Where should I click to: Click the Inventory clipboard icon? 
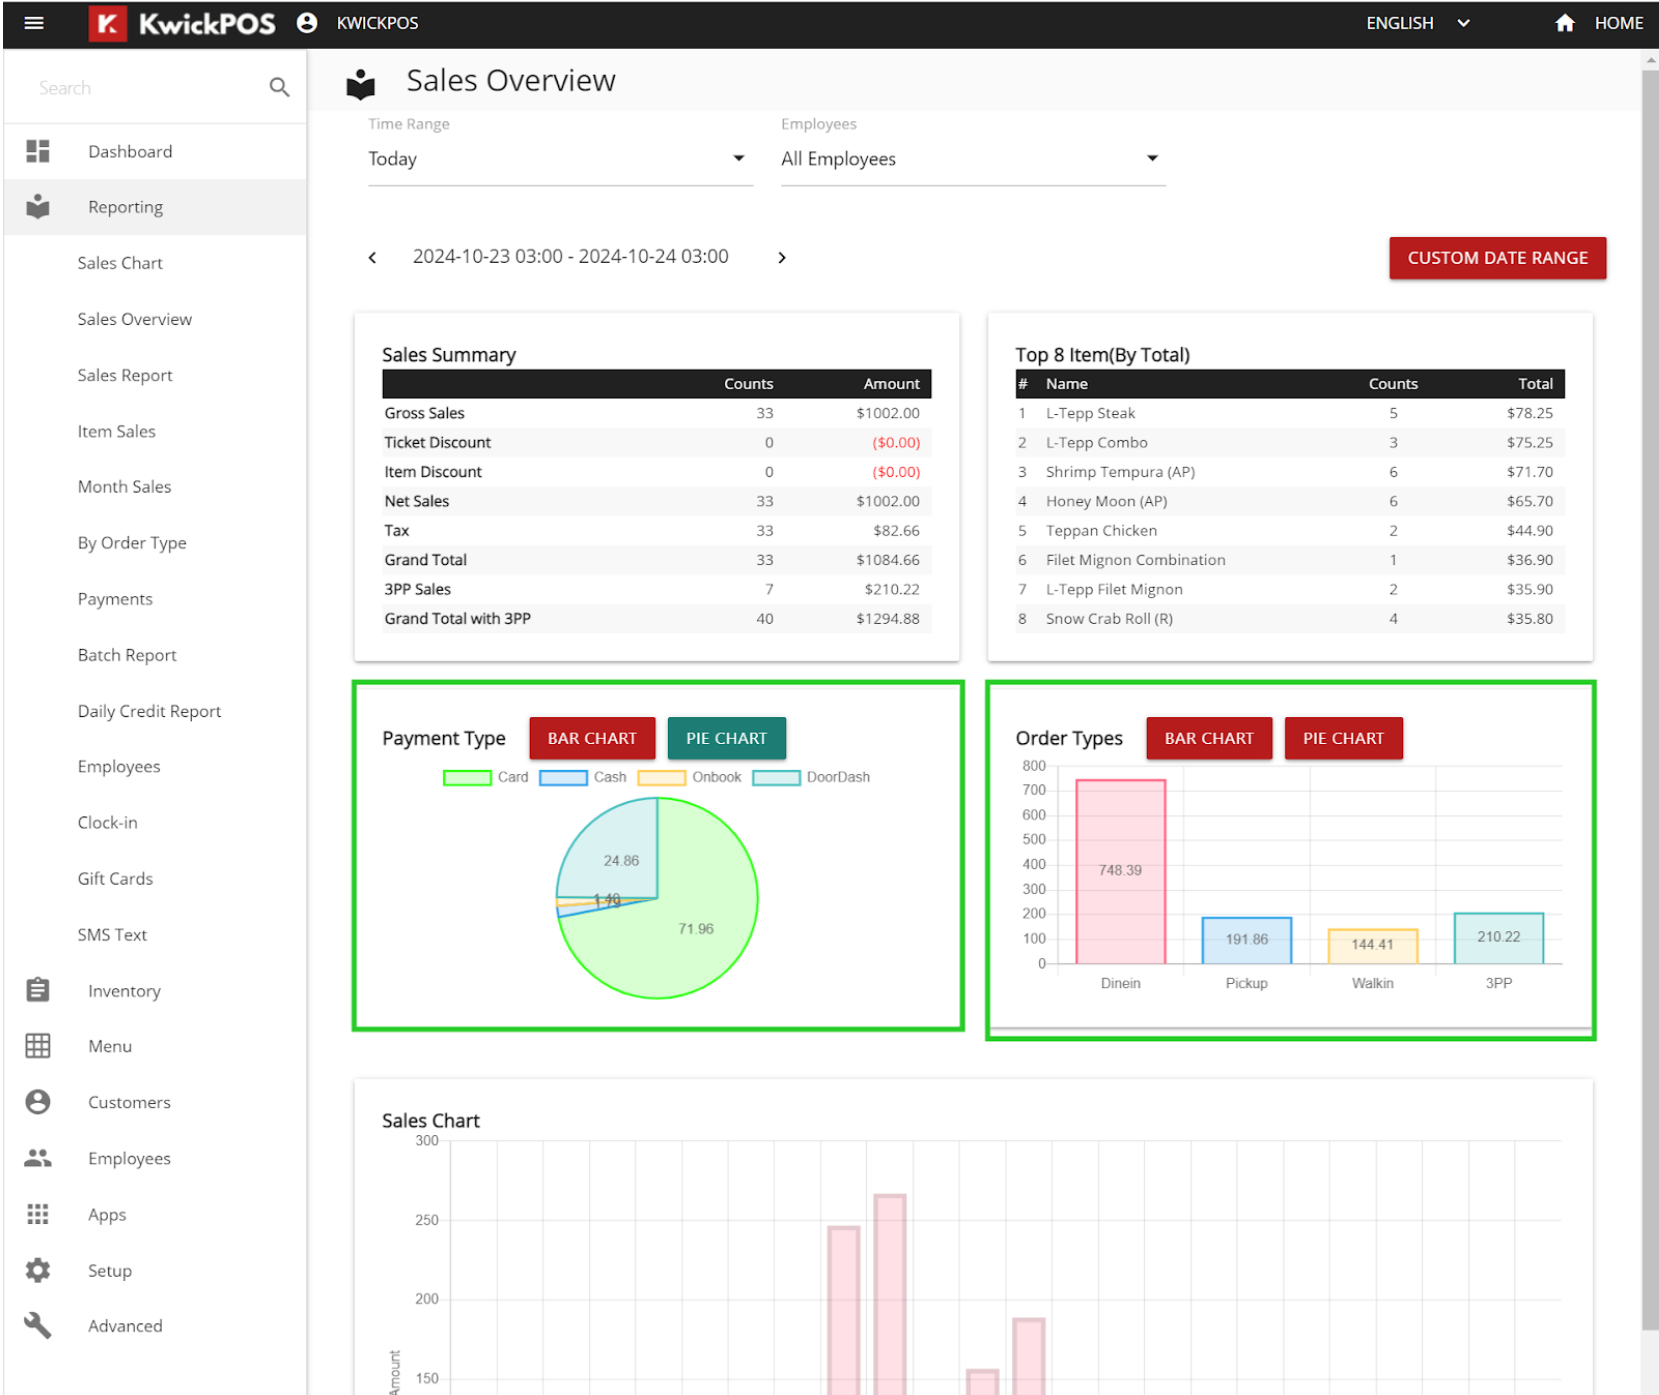(38, 990)
